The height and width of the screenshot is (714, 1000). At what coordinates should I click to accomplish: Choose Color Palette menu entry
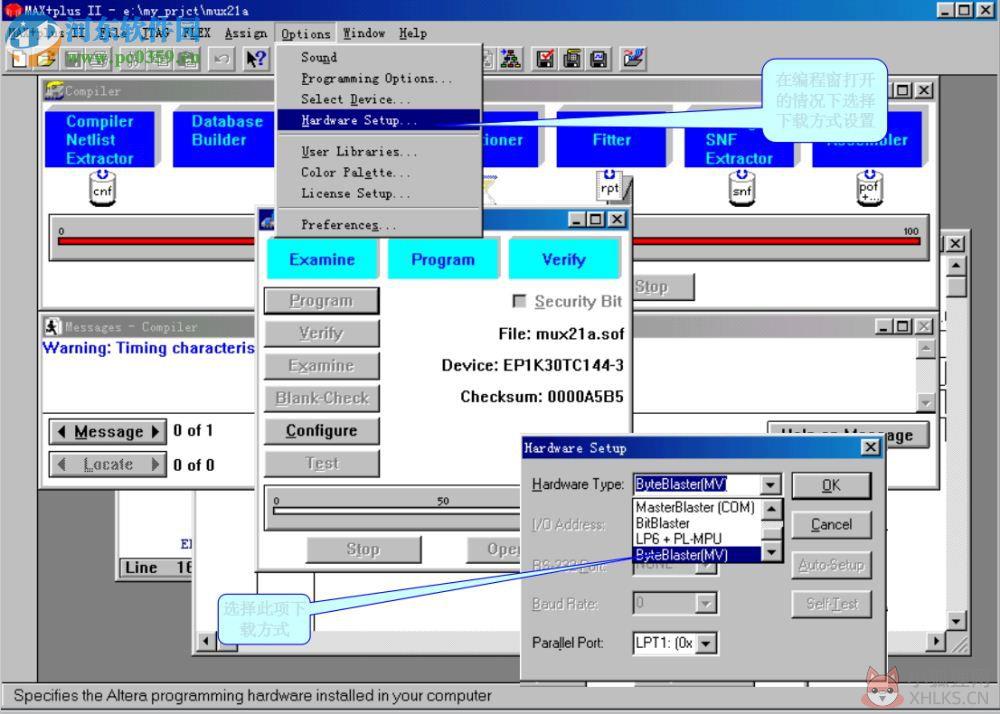(378, 172)
